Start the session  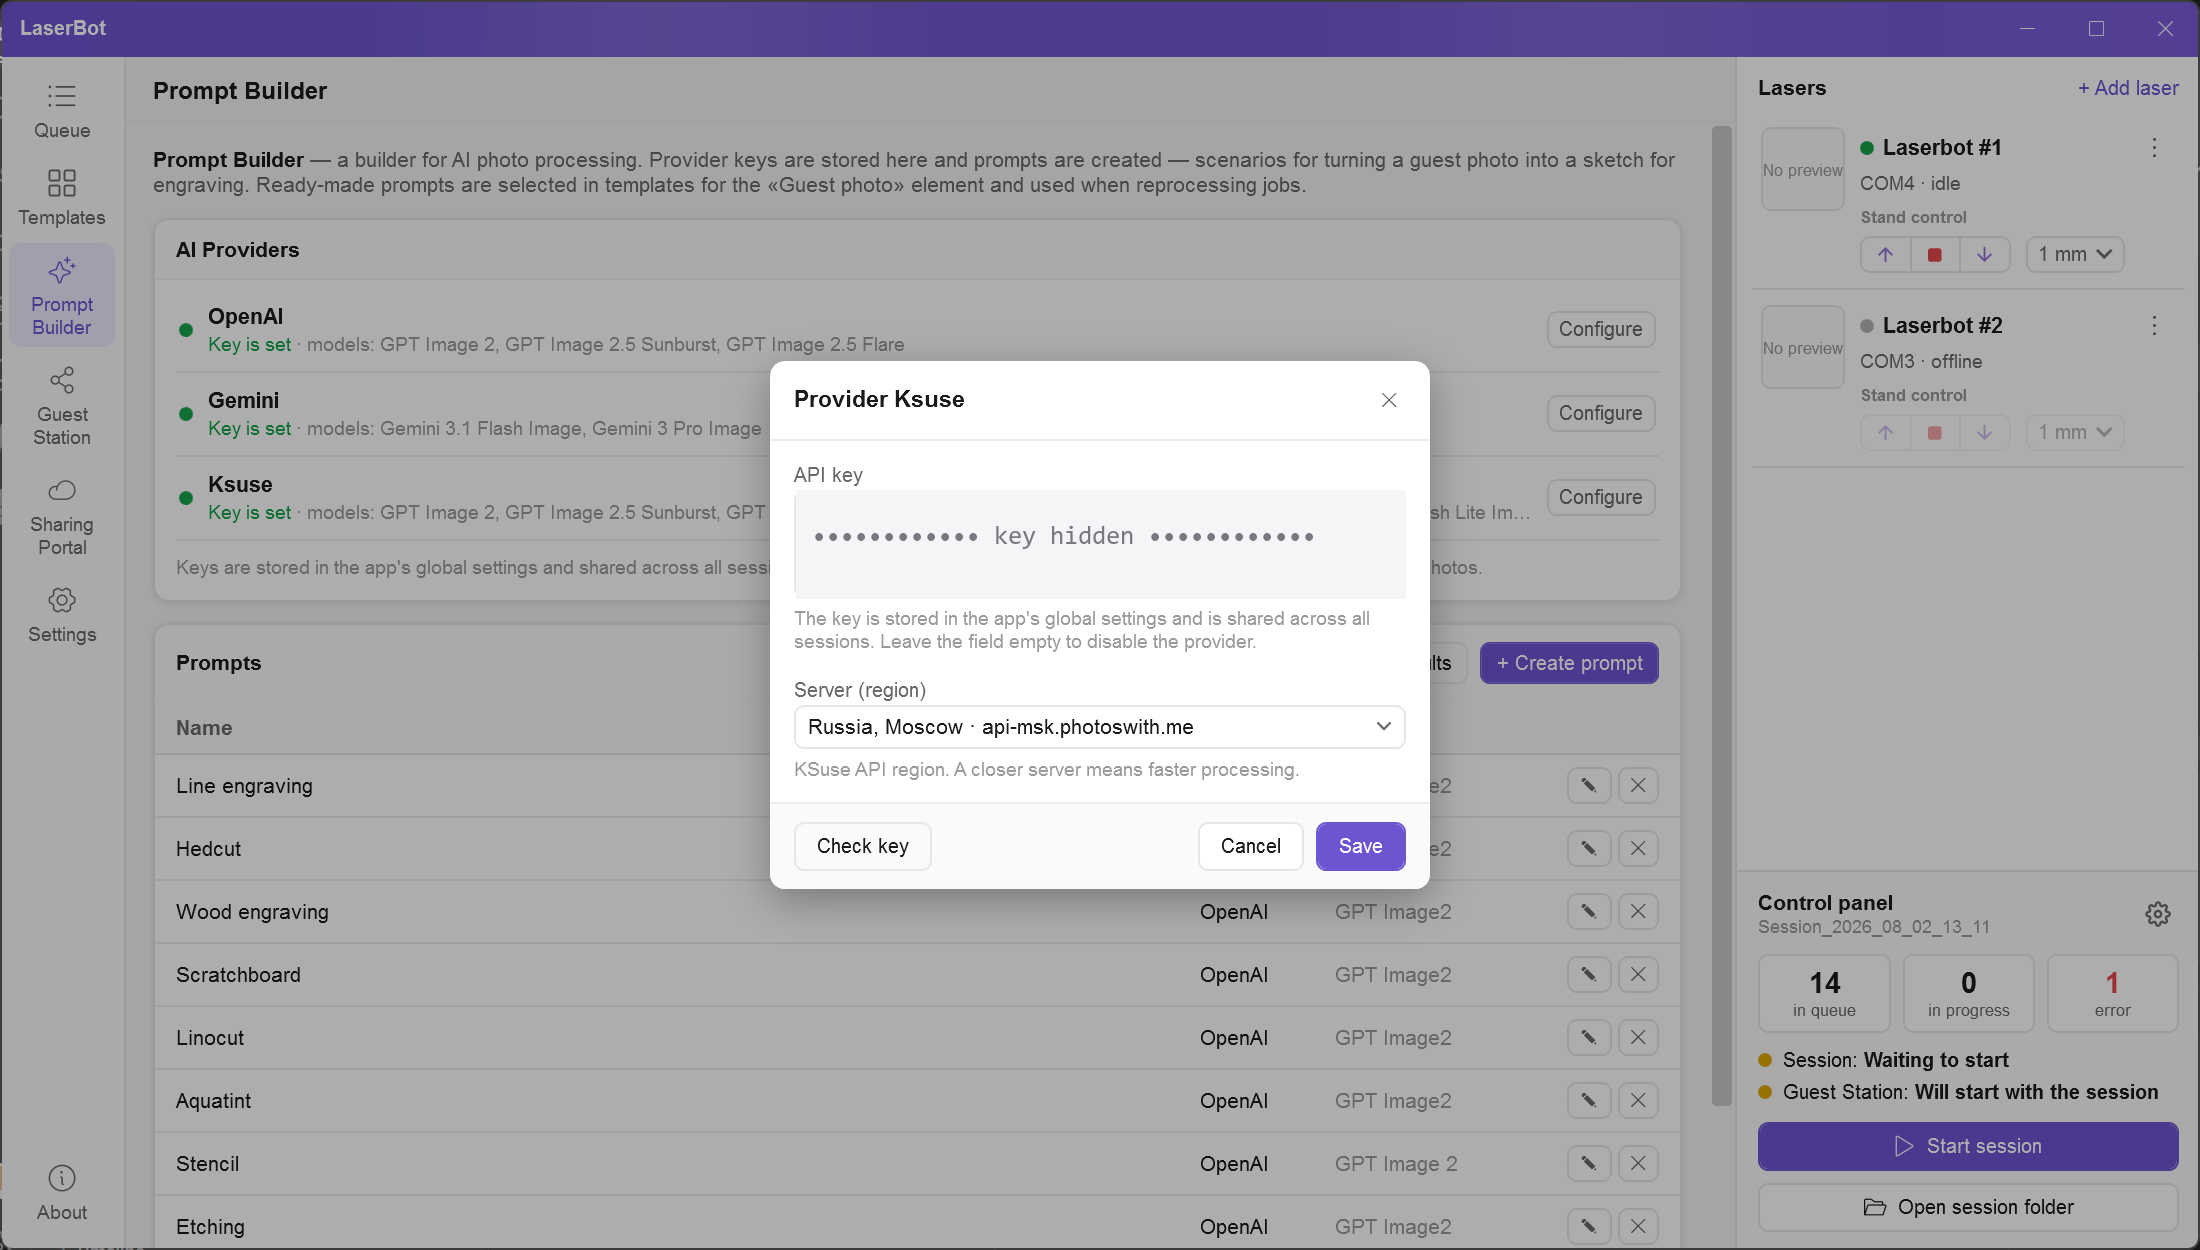click(x=1967, y=1147)
